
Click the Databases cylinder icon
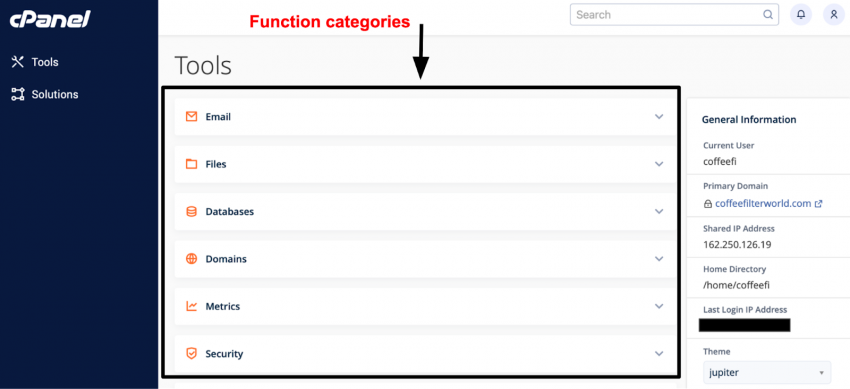pyautogui.click(x=191, y=211)
